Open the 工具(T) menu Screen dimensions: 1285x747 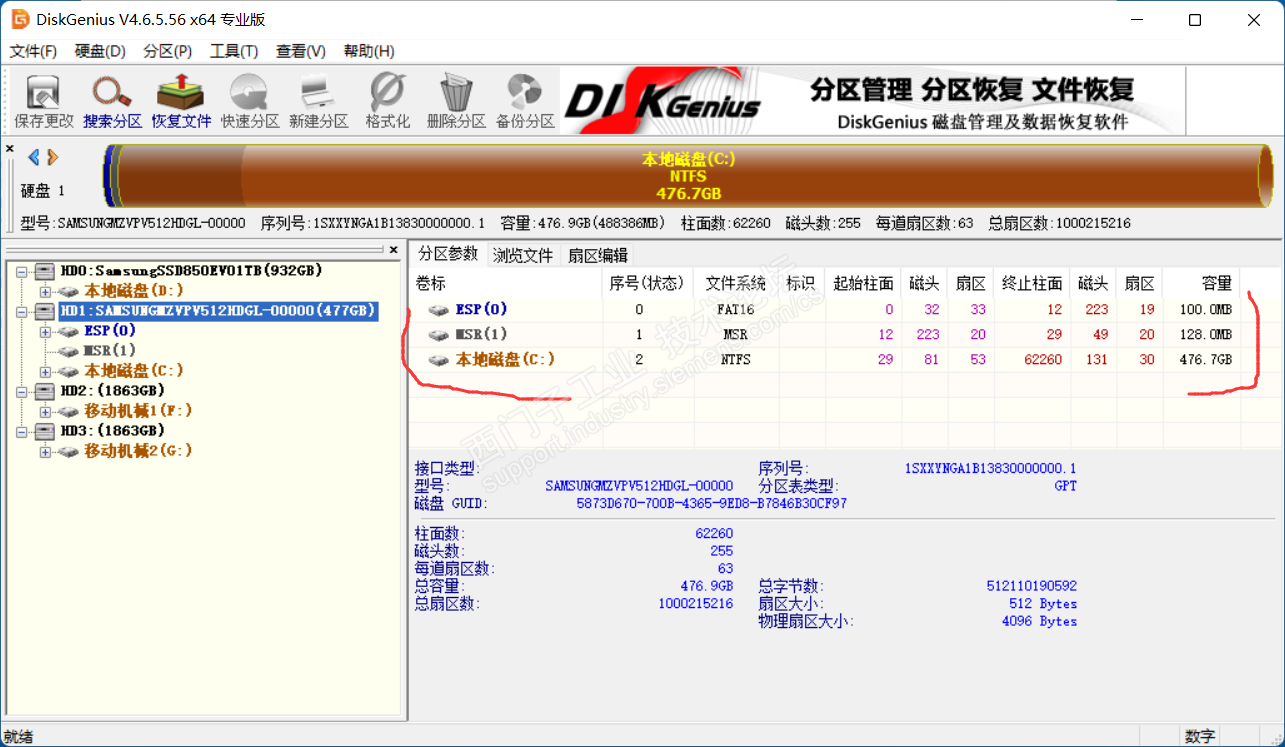tap(234, 51)
